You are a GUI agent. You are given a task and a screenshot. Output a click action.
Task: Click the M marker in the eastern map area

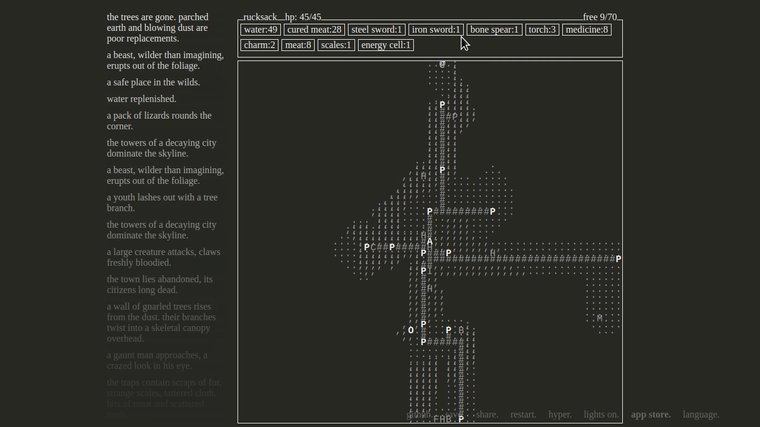coord(600,318)
